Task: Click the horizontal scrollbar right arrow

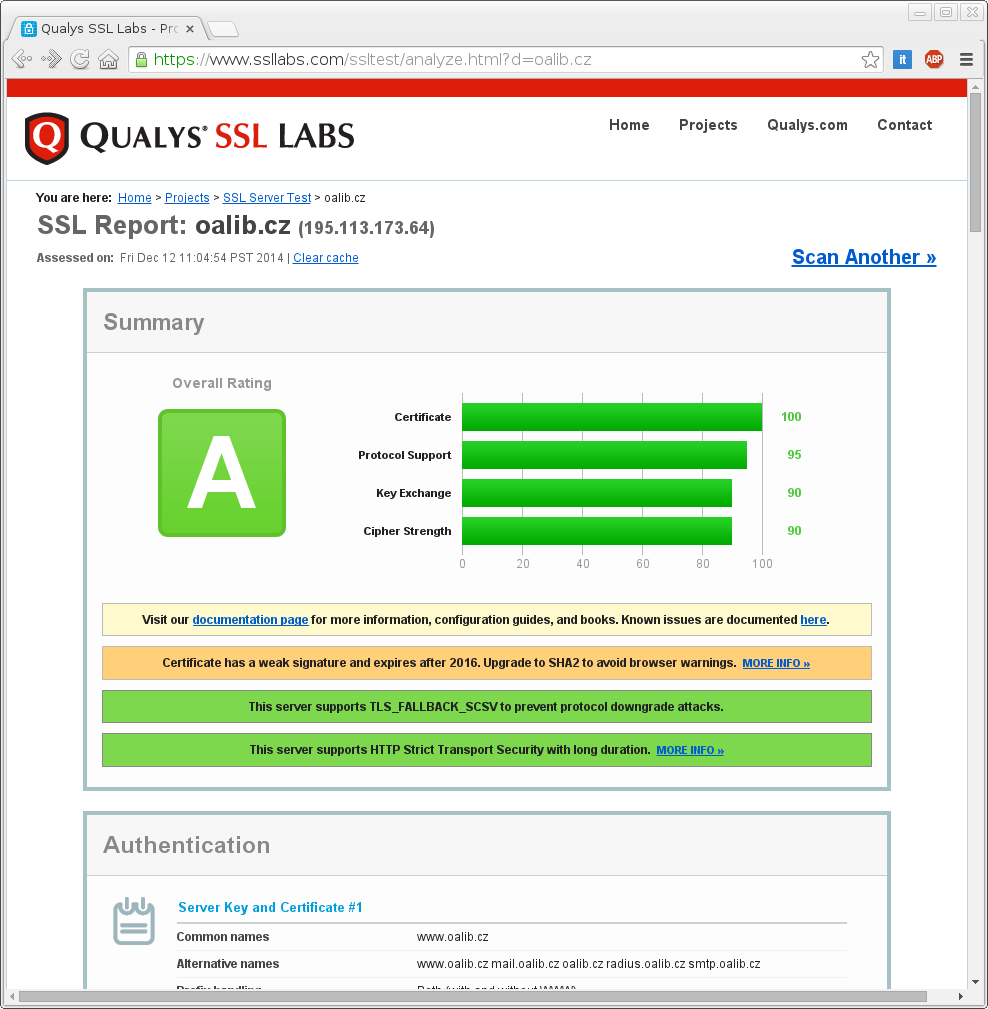Action: pyautogui.click(x=960, y=997)
